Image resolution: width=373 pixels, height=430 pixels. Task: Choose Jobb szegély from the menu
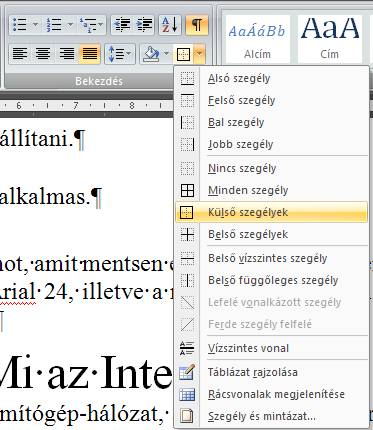pos(271,145)
